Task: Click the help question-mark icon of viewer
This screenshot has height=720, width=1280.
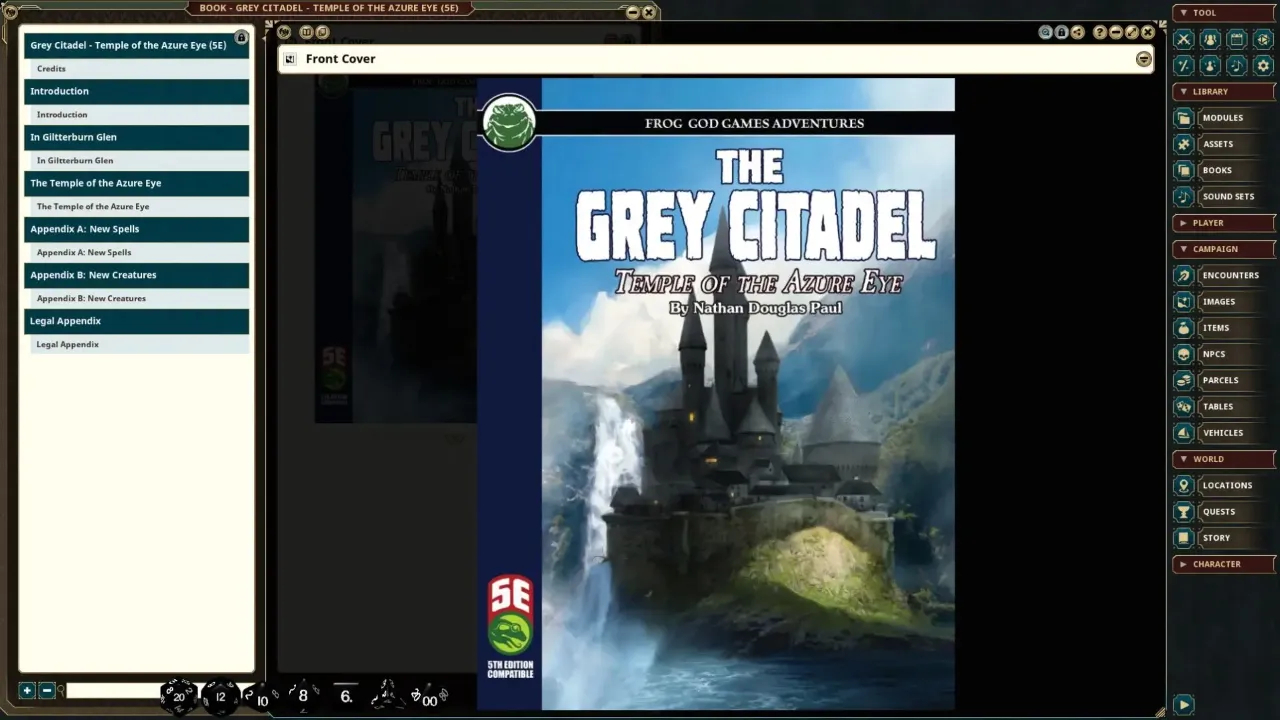Action: tap(1100, 32)
